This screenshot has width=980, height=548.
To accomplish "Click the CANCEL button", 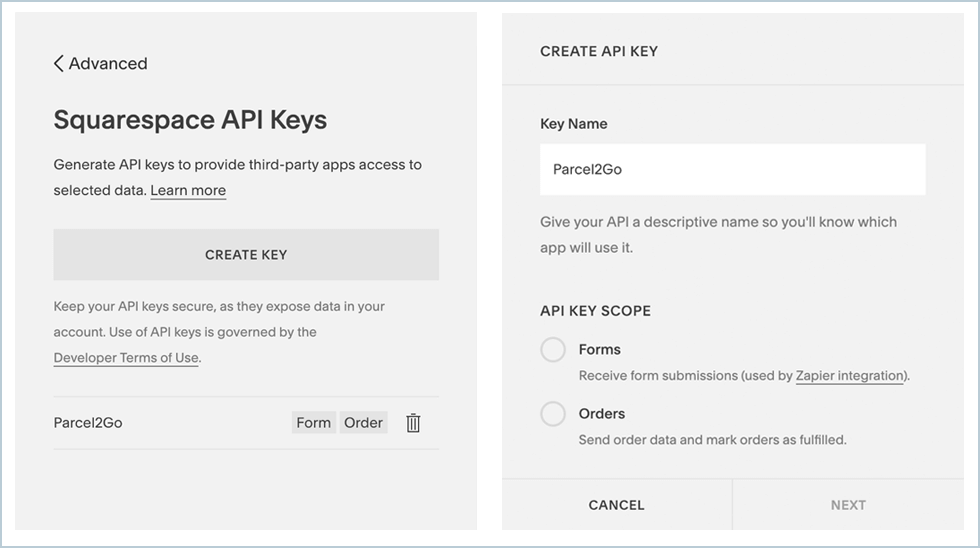I will pos(616,505).
